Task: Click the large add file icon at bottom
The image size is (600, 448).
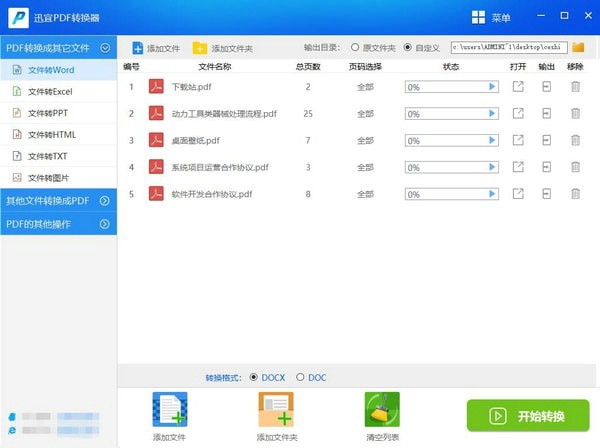Action: pos(169,411)
